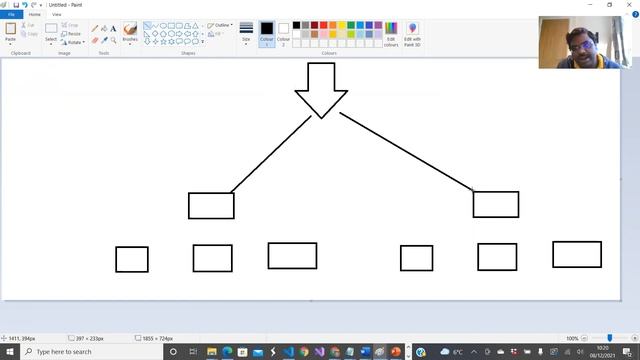Image resolution: width=640 pixels, height=360 pixels.
Task: Choose the Triangle shape in Shapes gallery
Action: [x=196, y=26]
